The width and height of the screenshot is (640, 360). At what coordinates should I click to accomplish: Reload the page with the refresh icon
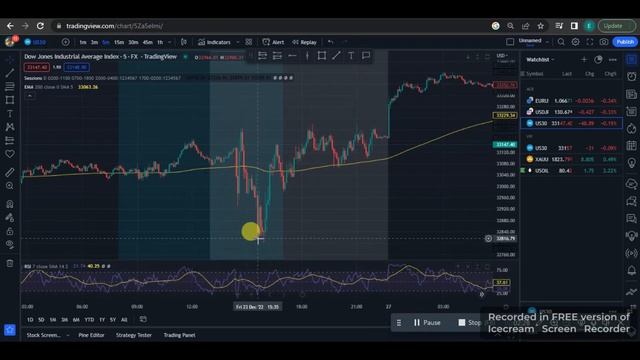coord(40,26)
